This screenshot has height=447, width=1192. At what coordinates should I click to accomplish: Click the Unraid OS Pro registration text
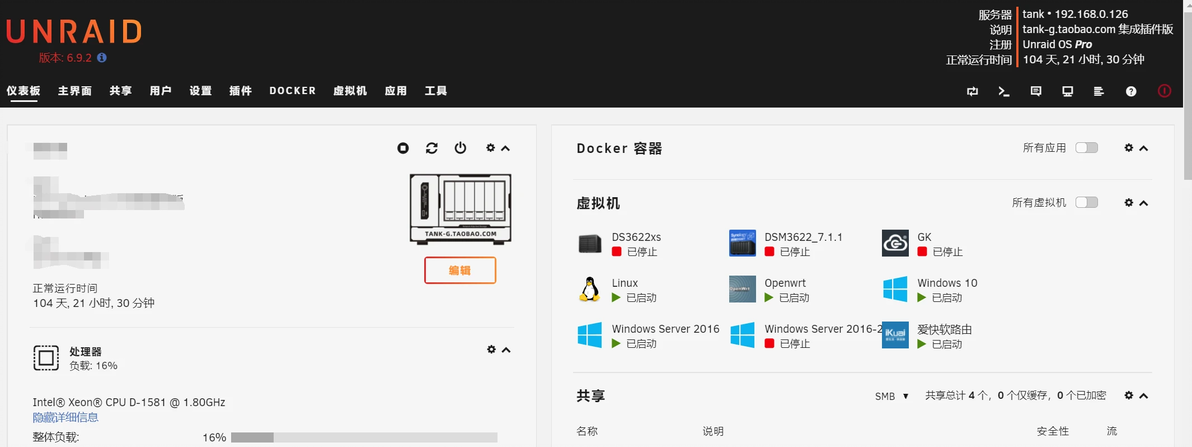(x=1057, y=44)
